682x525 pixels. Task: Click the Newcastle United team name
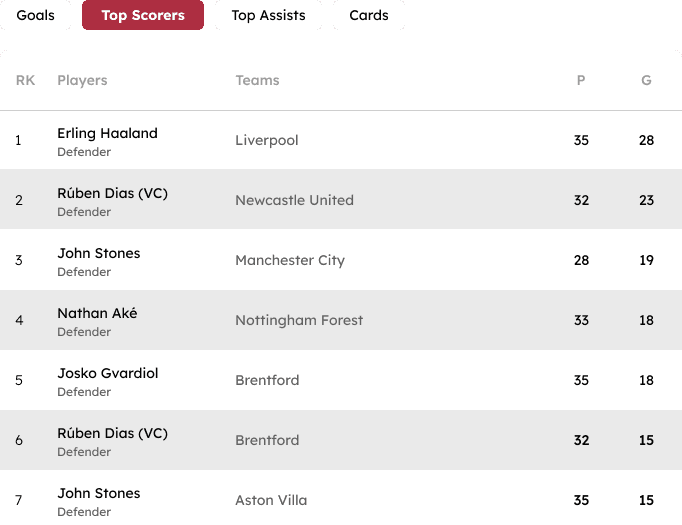294,200
